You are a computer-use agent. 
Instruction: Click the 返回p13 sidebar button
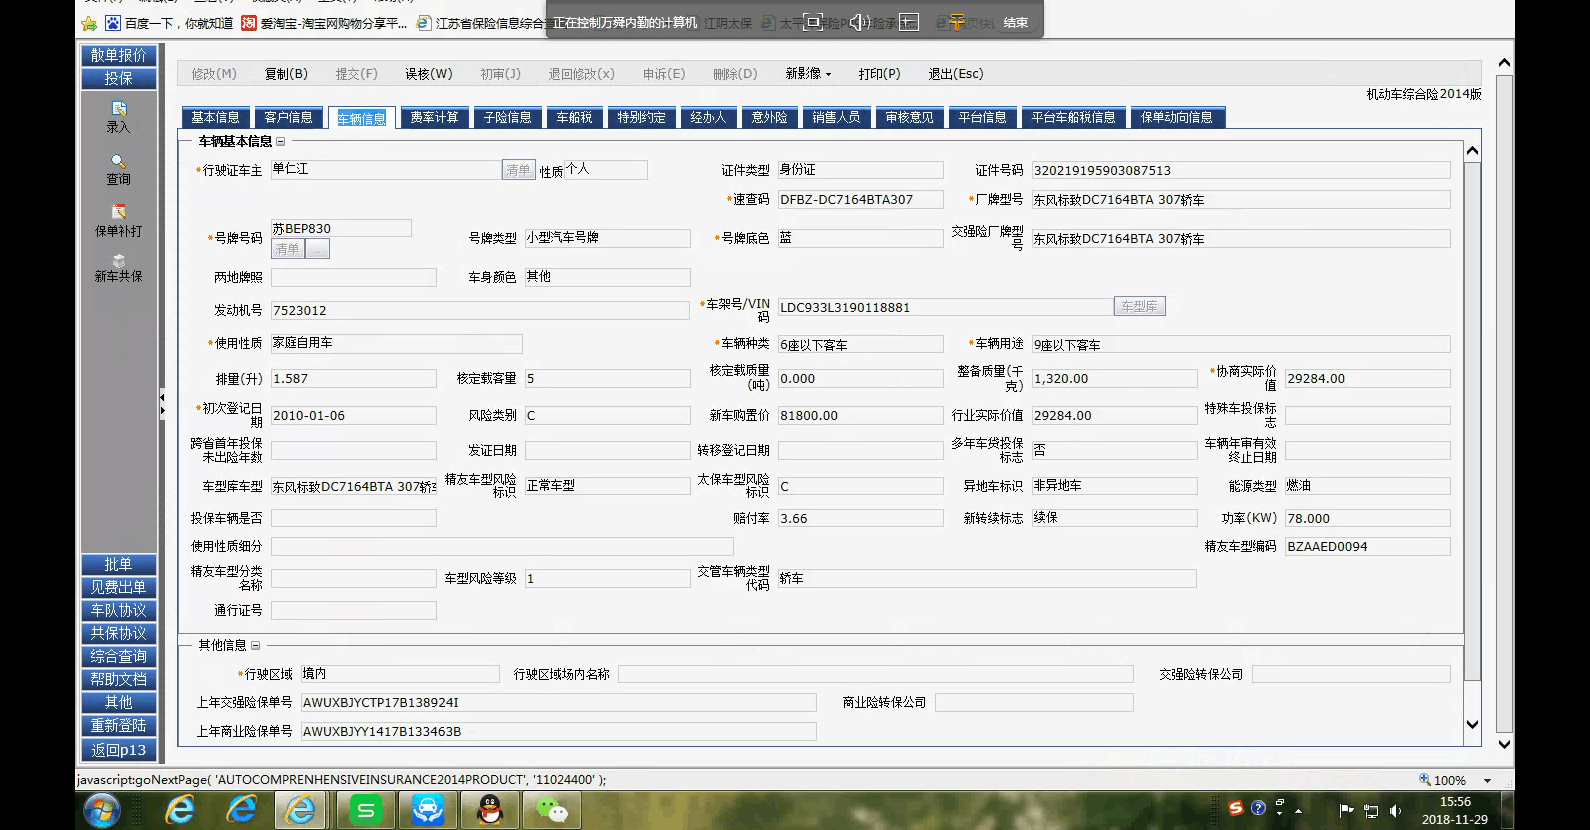click(x=119, y=750)
